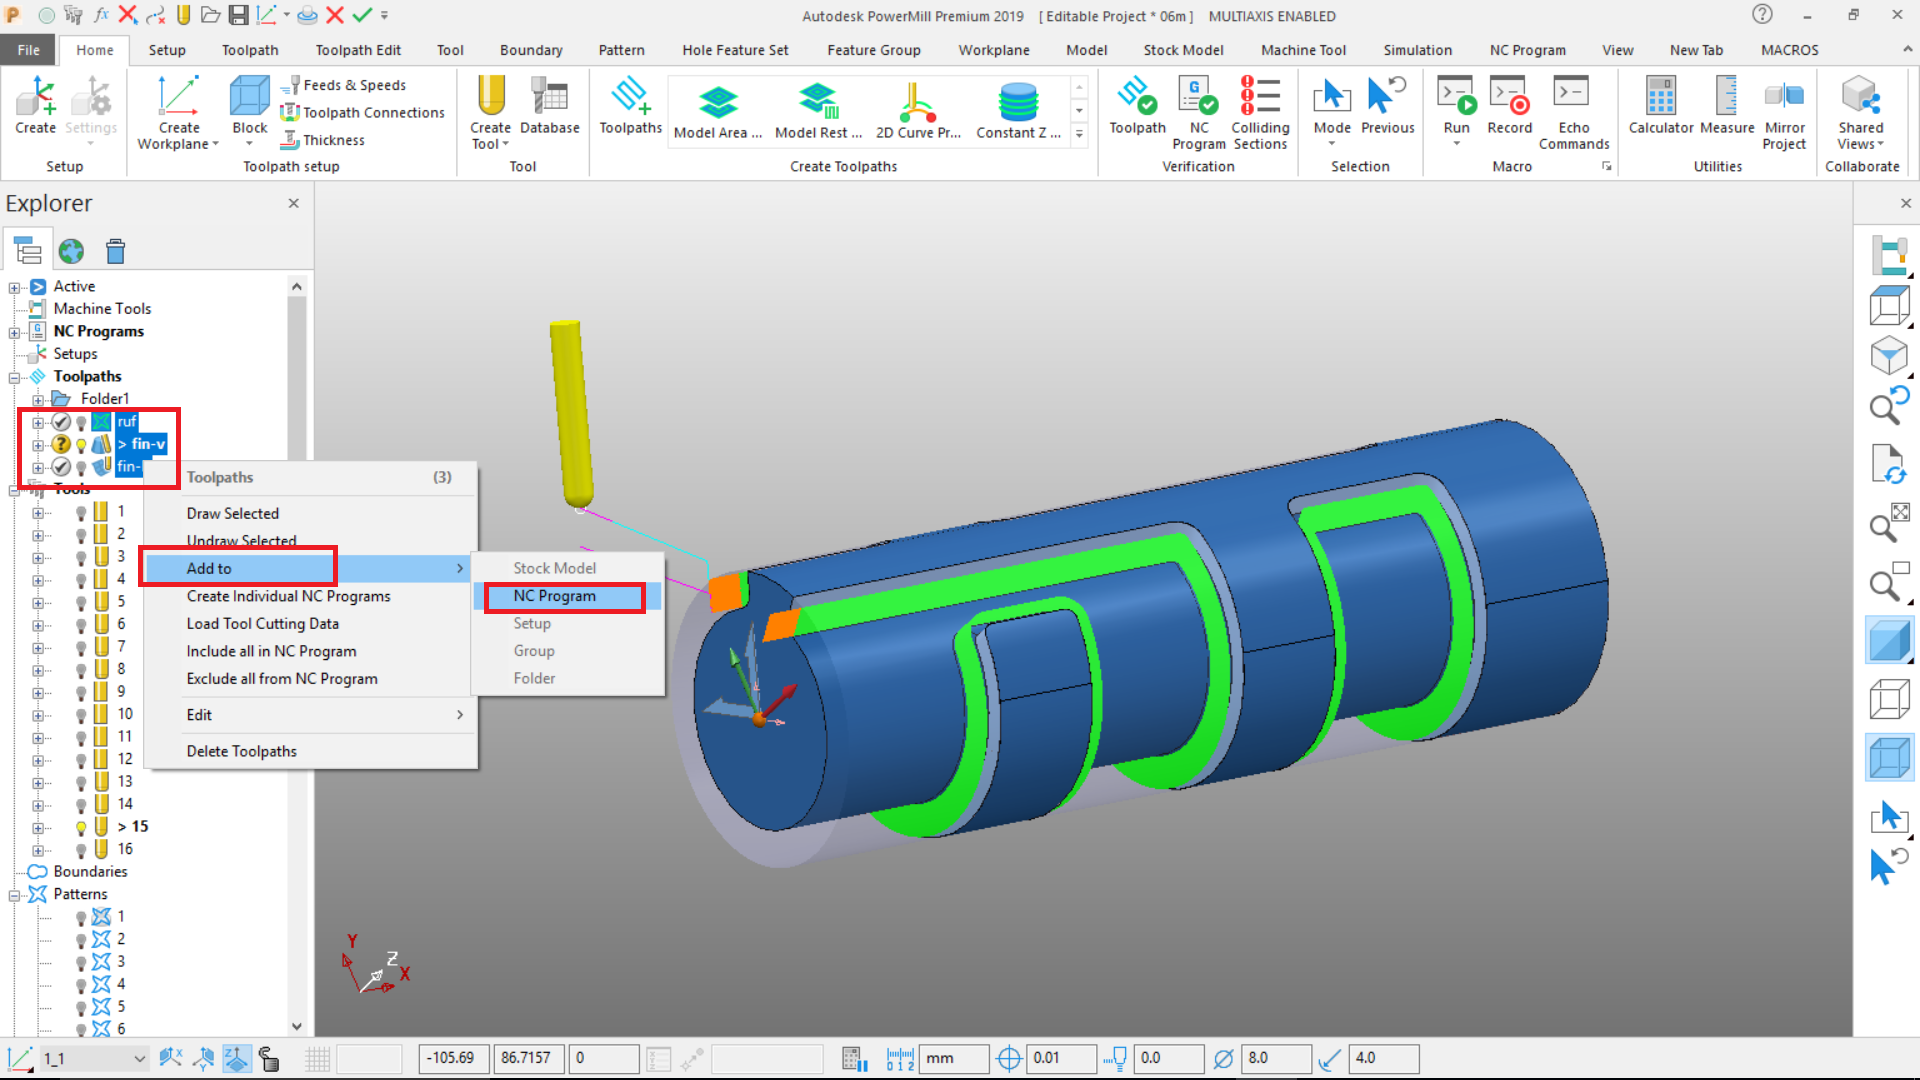Image resolution: width=1920 pixels, height=1080 pixels.
Task: Choose Include all in NC Program
Action: (x=271, y=650)
